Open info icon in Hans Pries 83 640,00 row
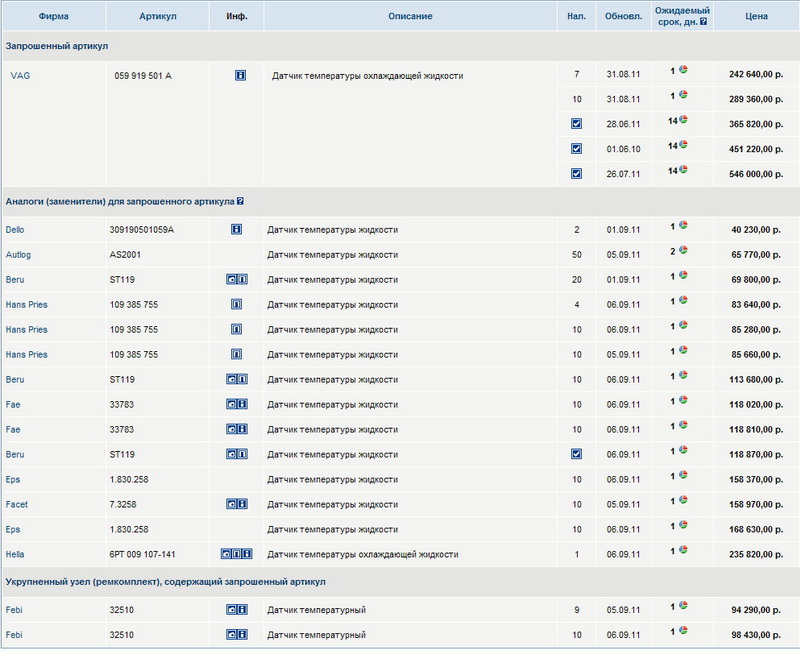 (236, 305)
